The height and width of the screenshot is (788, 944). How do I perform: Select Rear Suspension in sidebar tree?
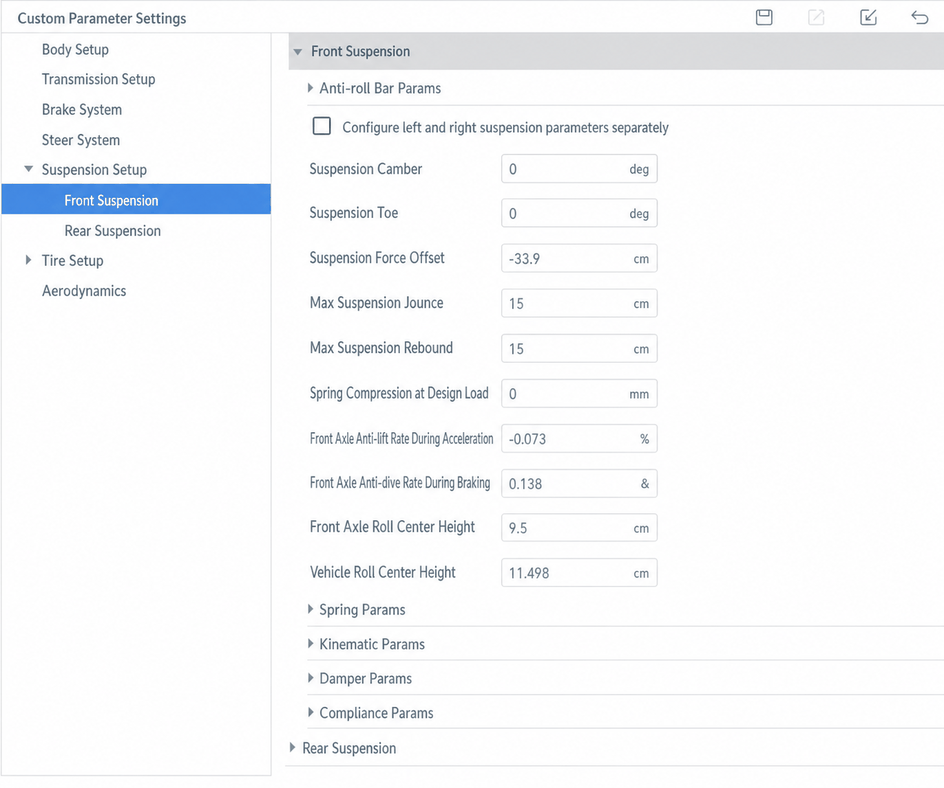(113, 231)
